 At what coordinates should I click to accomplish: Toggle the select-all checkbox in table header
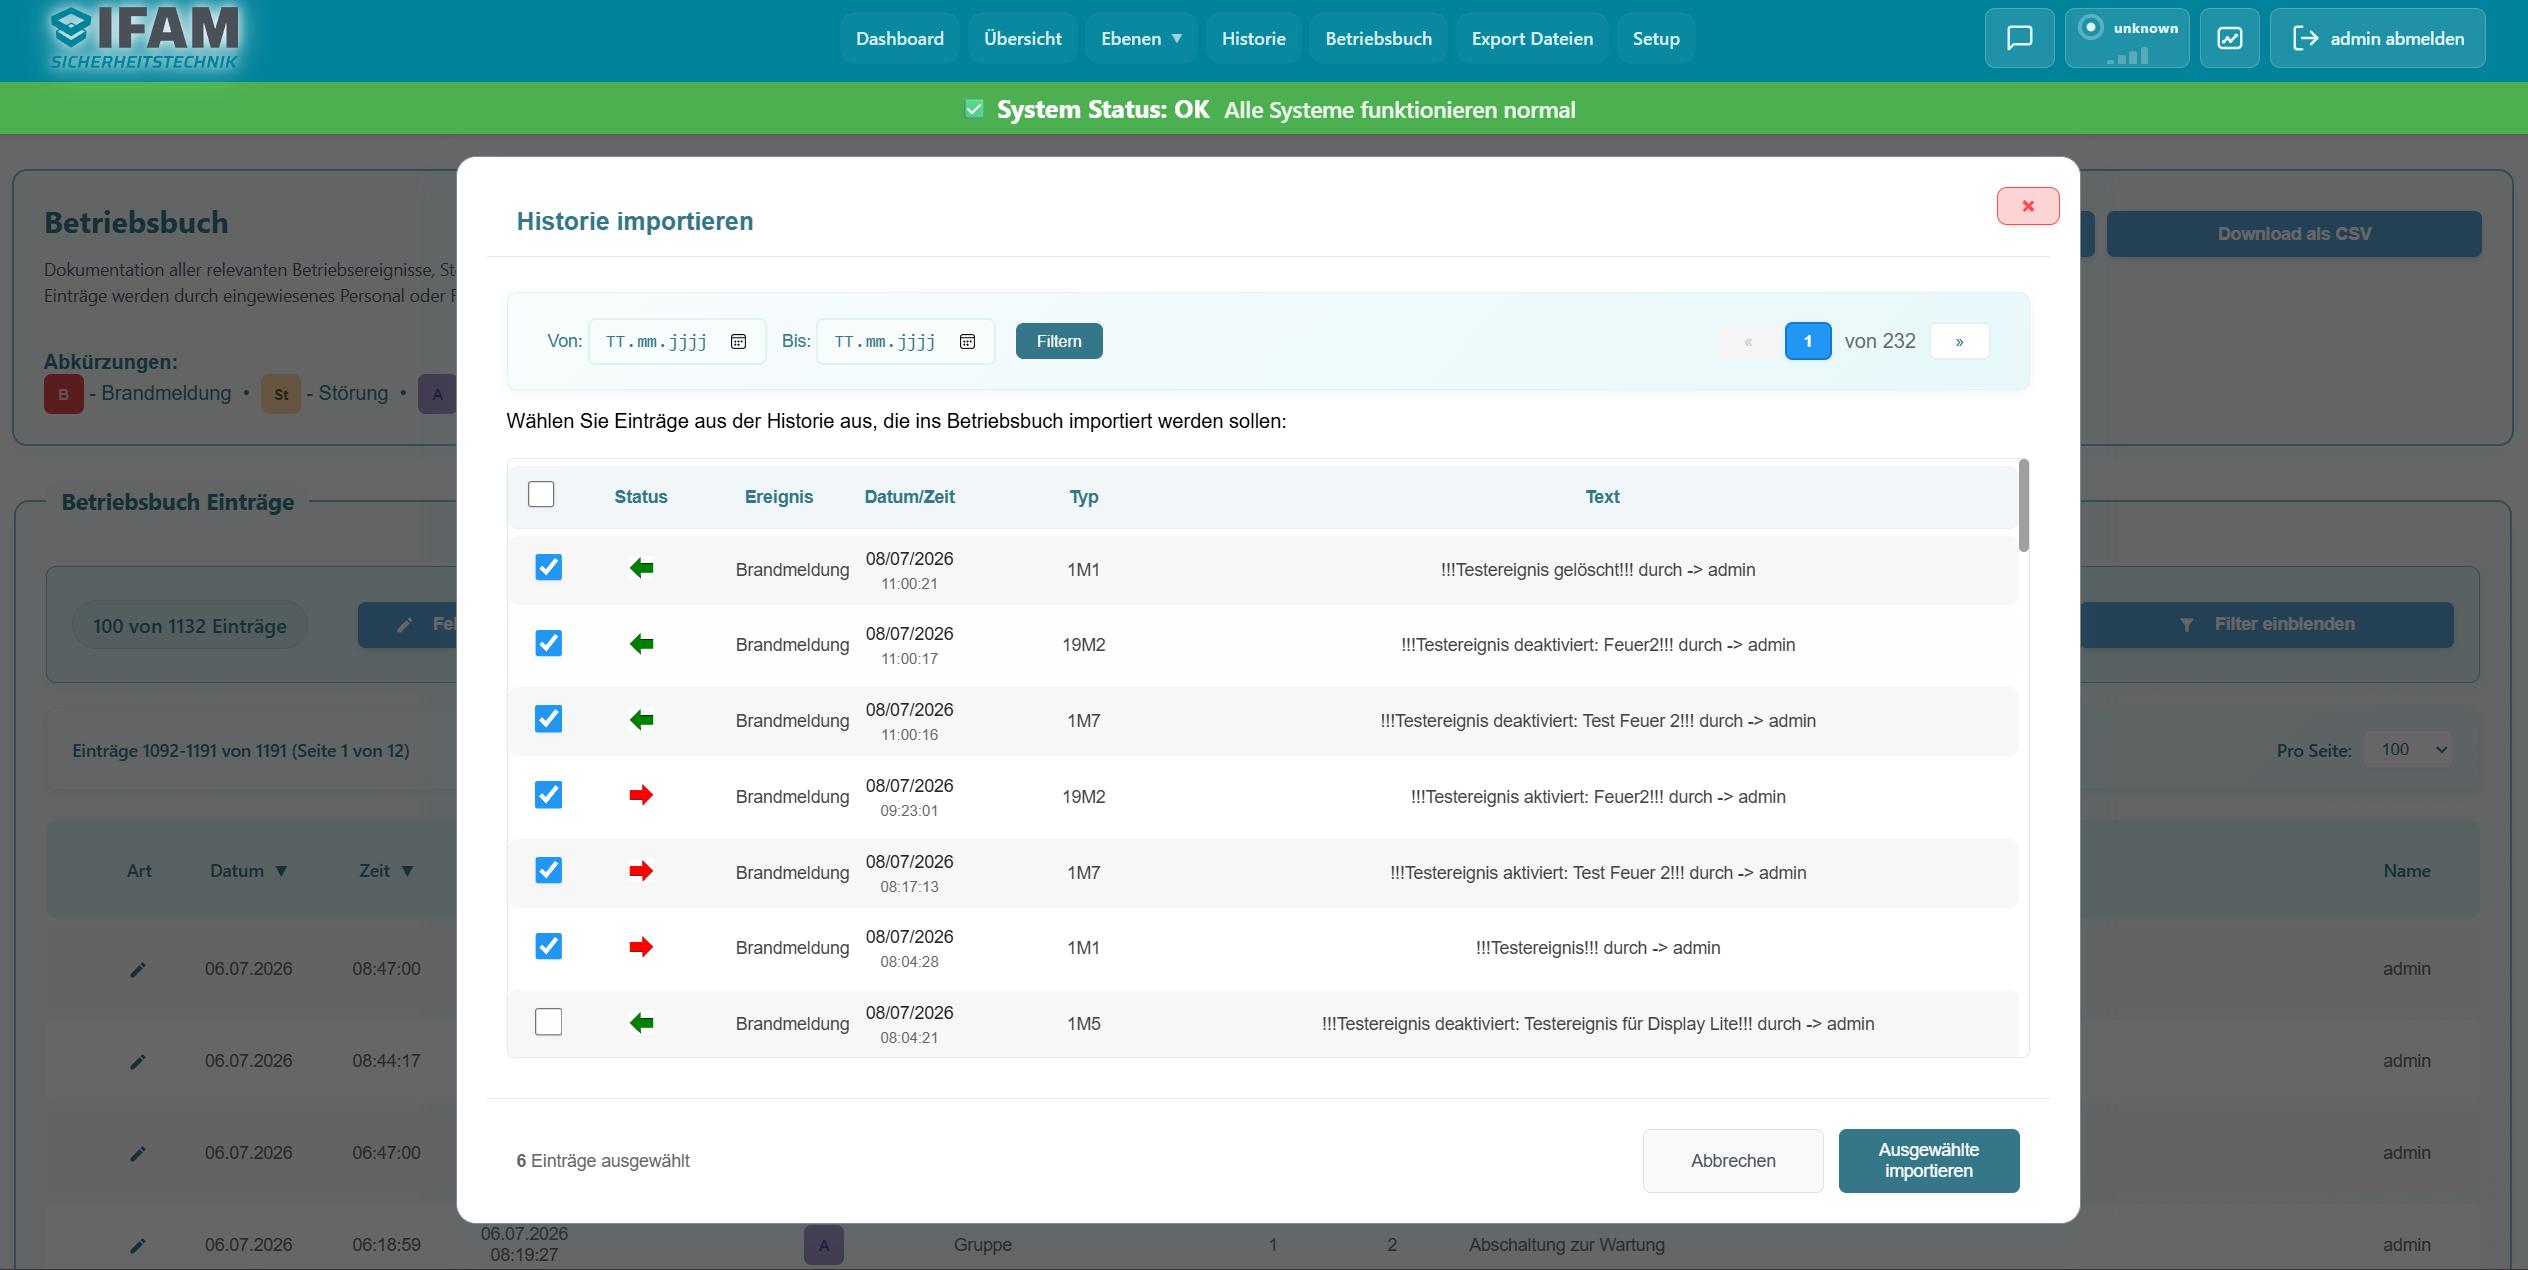pos(541,494)
